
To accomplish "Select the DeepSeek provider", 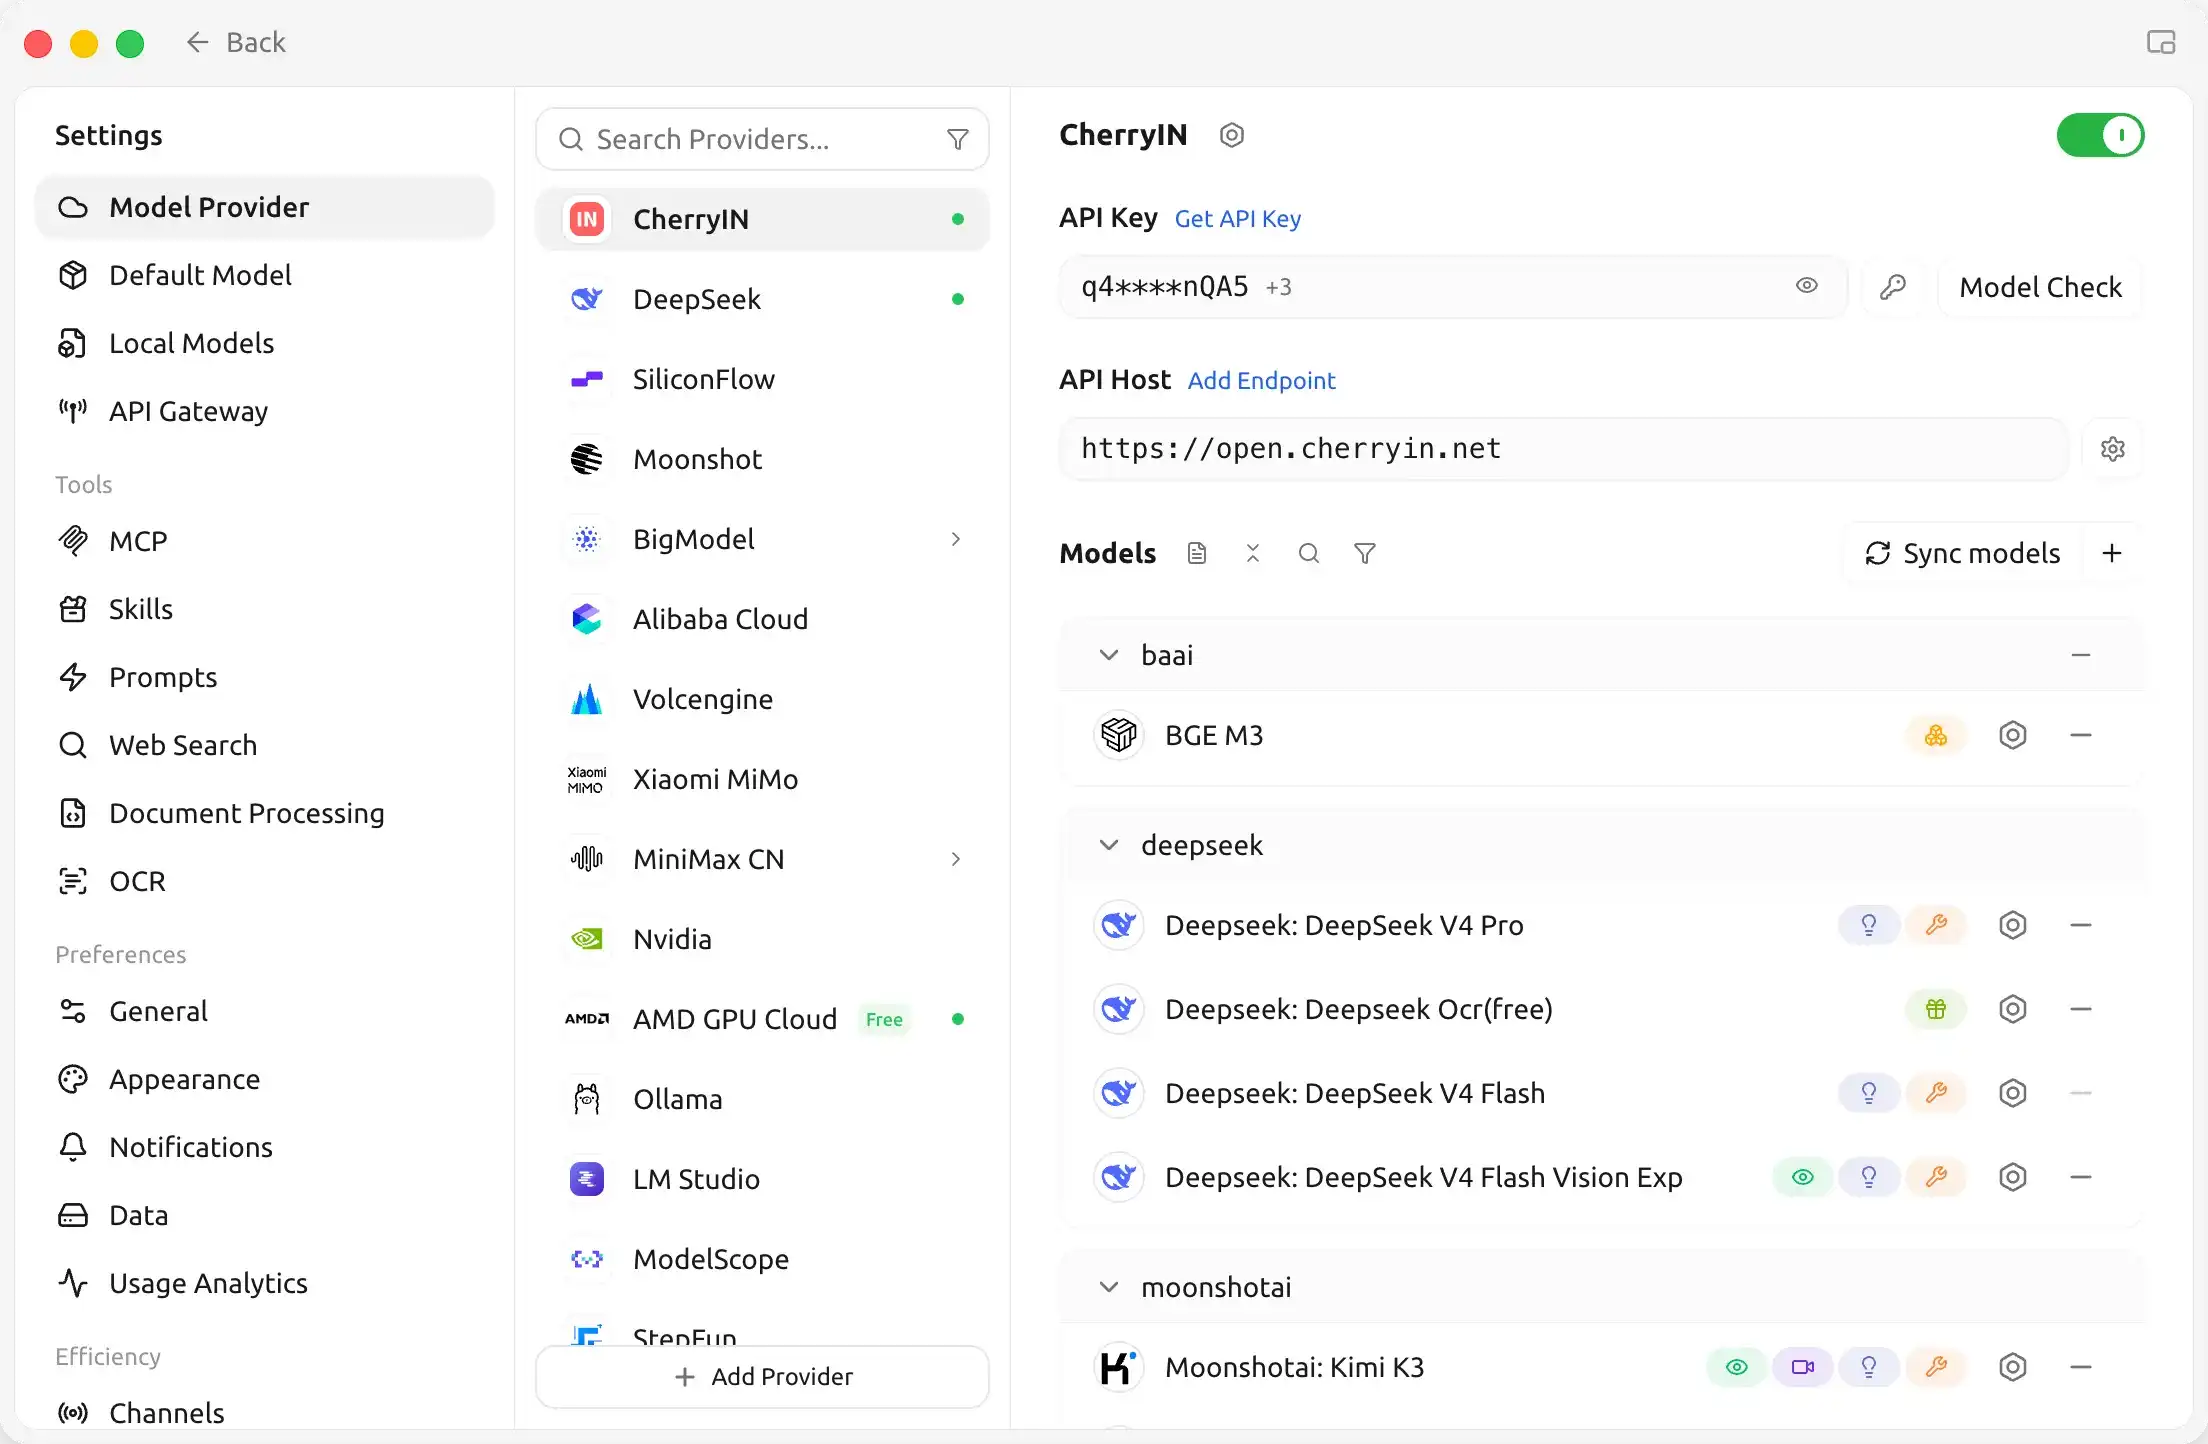I will click(763, 299).
